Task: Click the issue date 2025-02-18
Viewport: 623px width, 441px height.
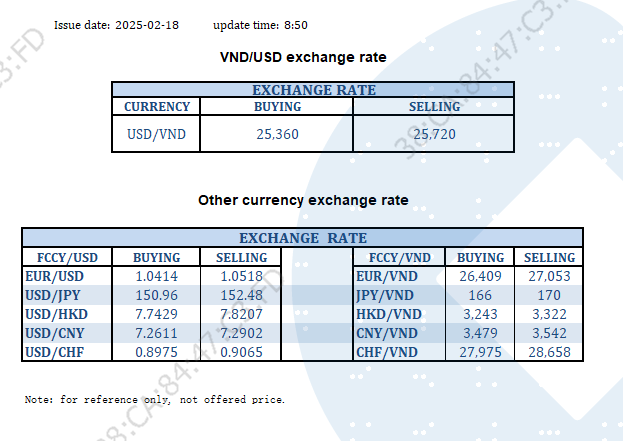Action: coord(147,23)
